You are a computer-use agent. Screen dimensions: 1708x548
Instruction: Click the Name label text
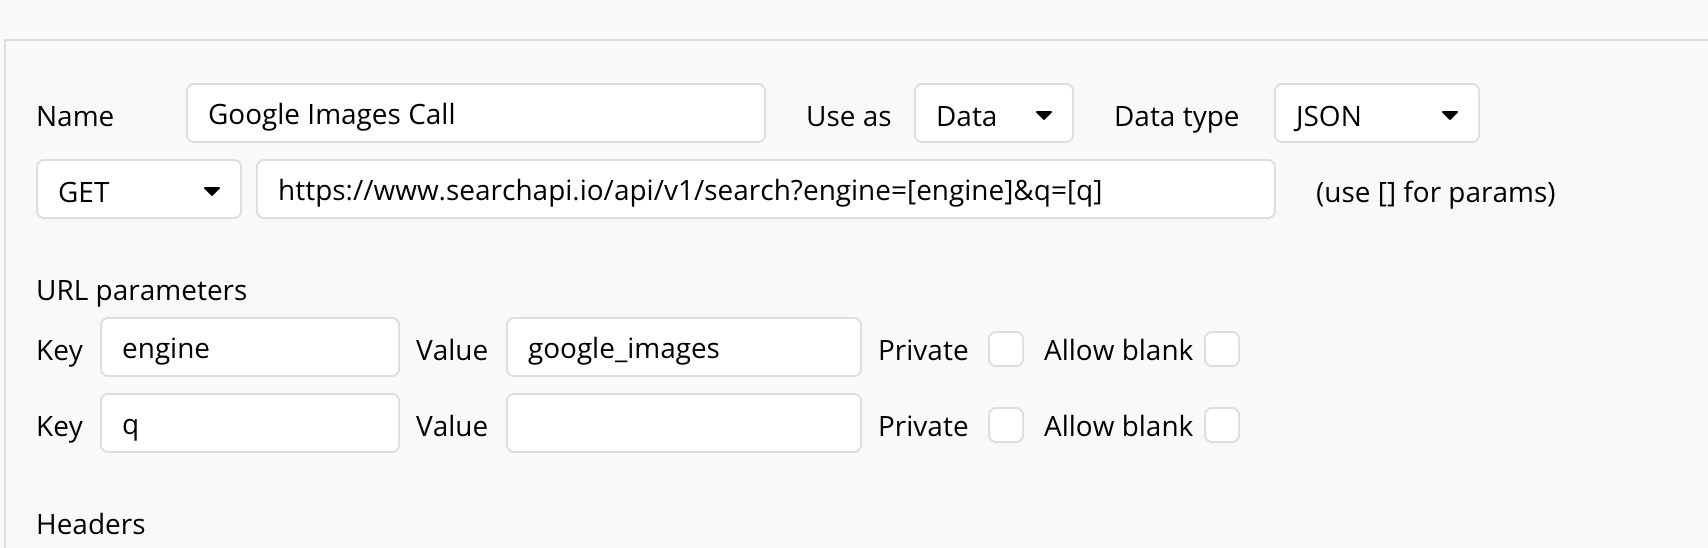pos(75,116)
